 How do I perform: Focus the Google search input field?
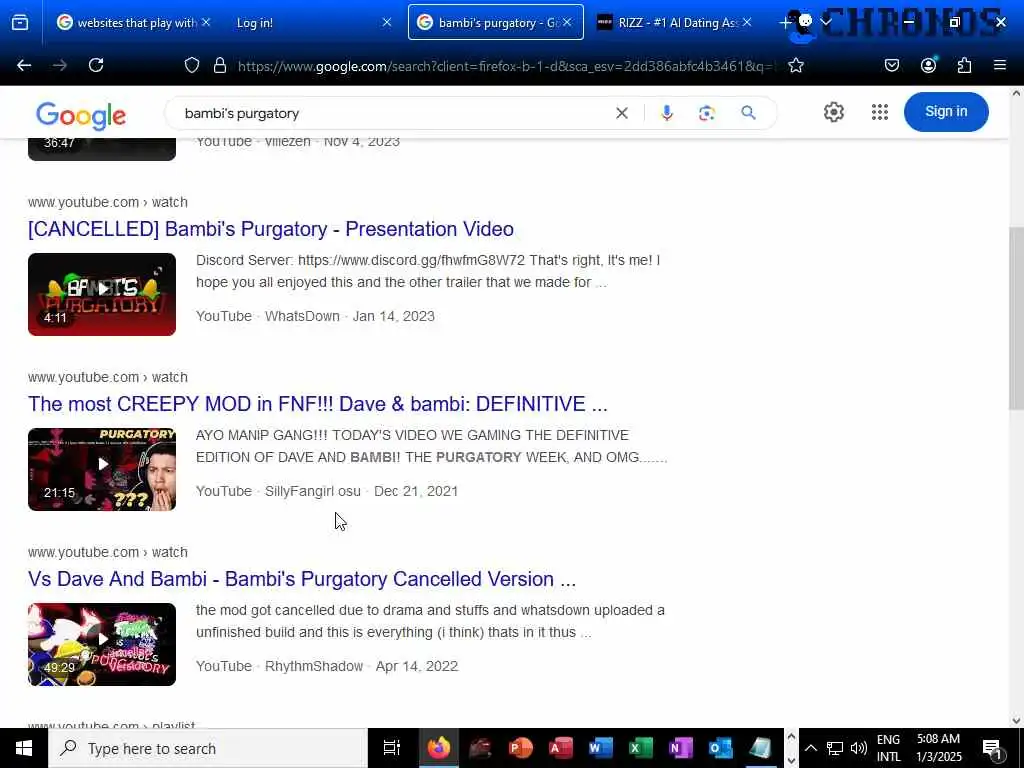point(392,113)
